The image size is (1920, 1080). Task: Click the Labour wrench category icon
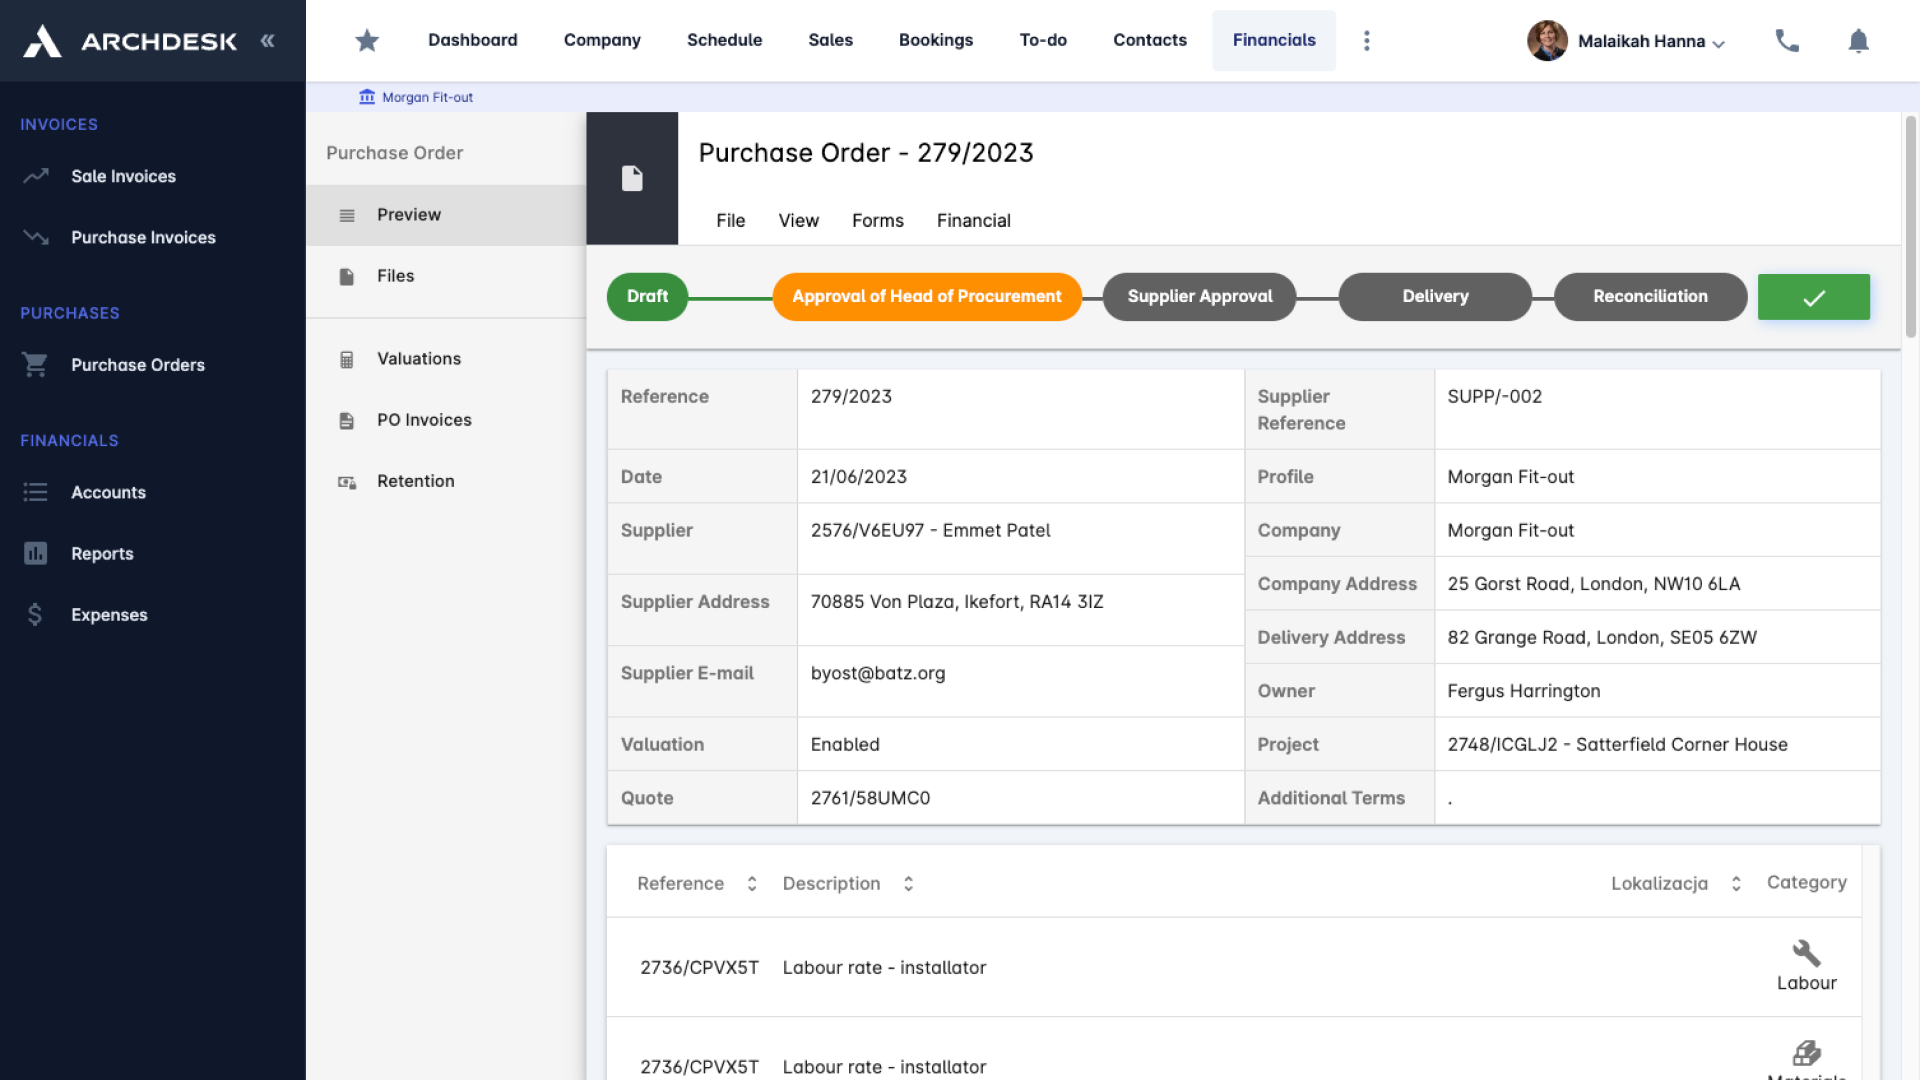click(x=1806, y=952)
